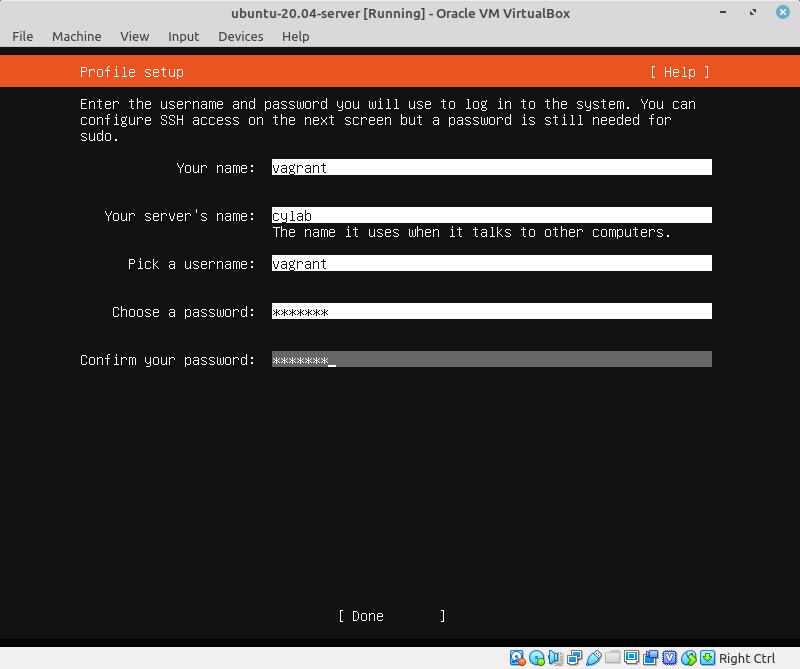Screen dimensions: 800x669
Task: Click the mouse integration status icon
Action: 689,658
